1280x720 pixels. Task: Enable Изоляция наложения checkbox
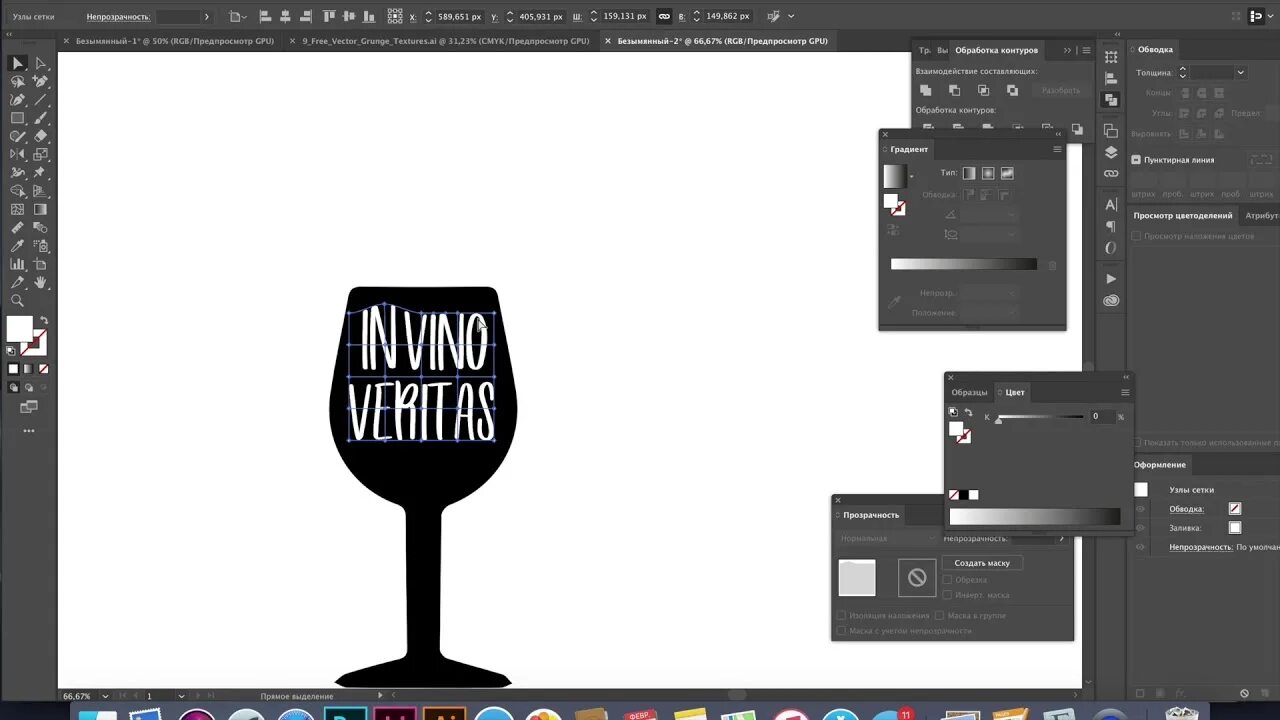841,615
